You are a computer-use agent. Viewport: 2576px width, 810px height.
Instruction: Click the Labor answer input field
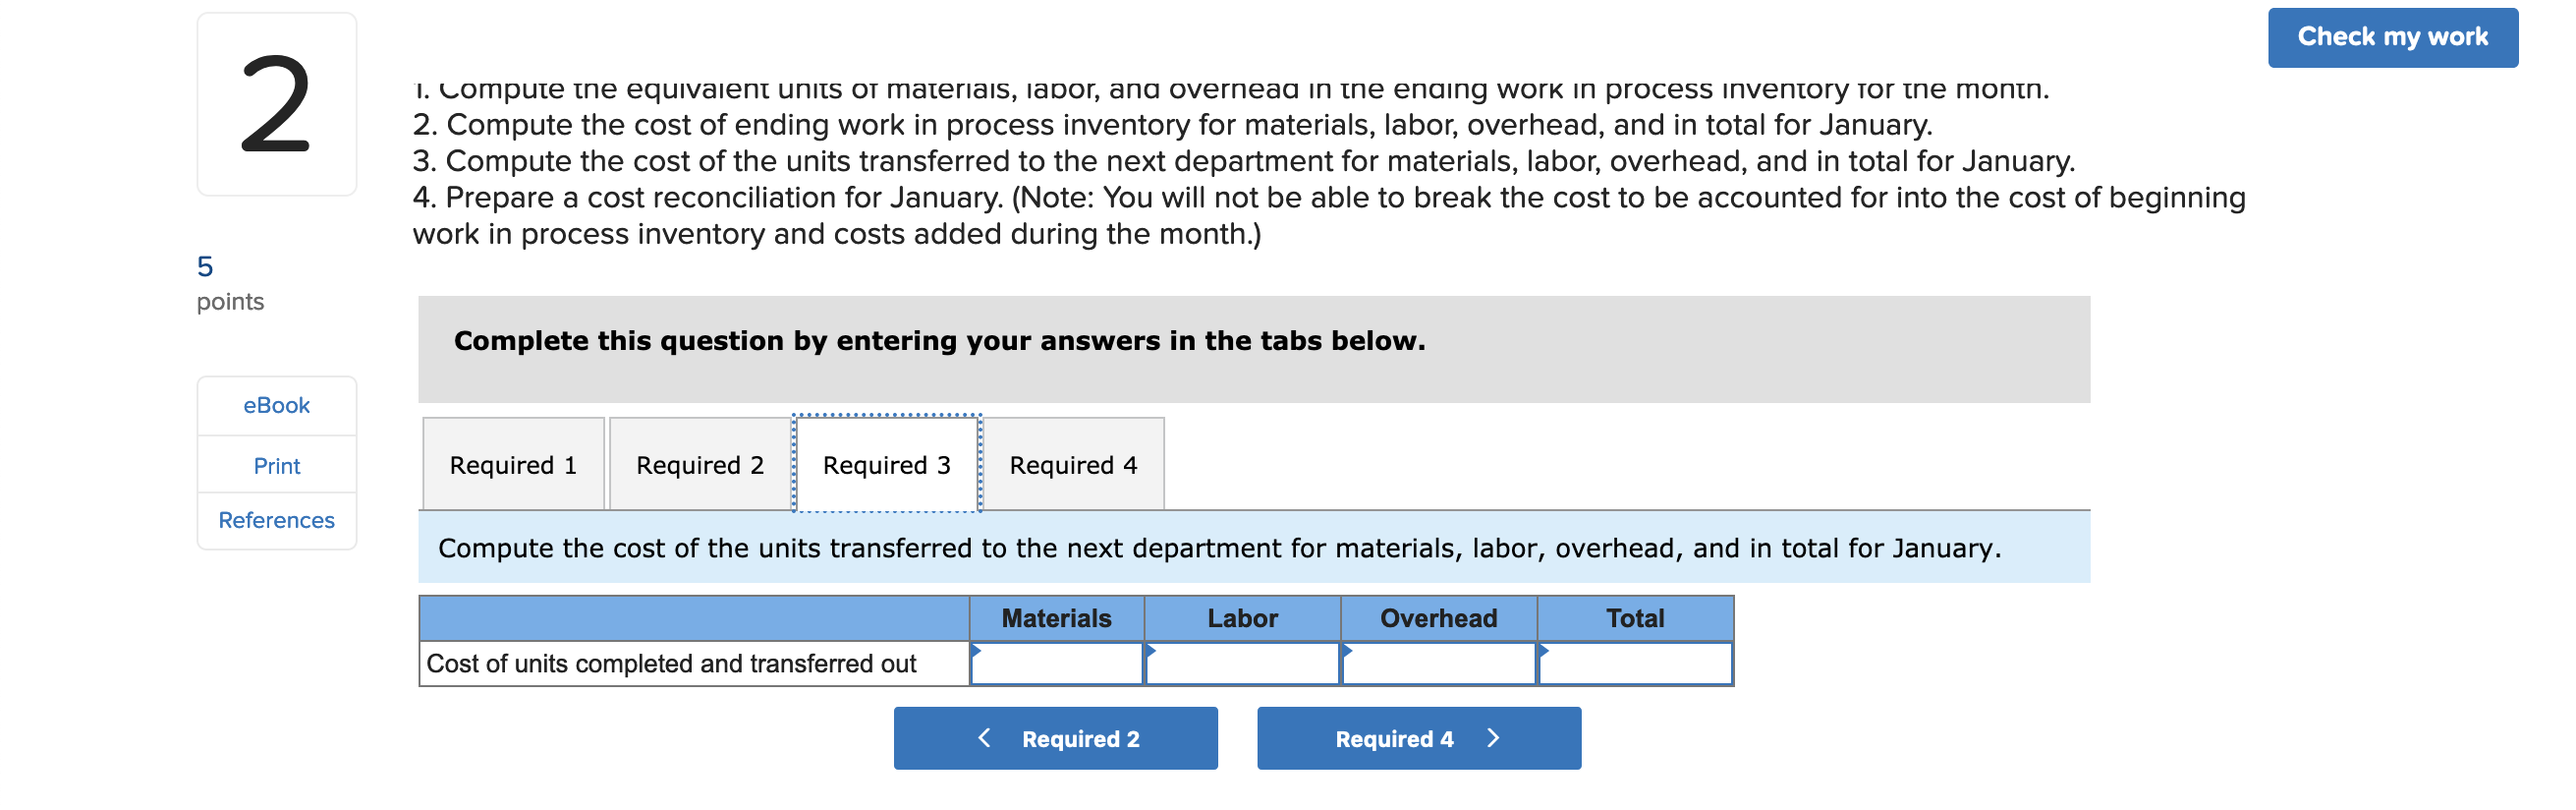tap(1243, 662)
